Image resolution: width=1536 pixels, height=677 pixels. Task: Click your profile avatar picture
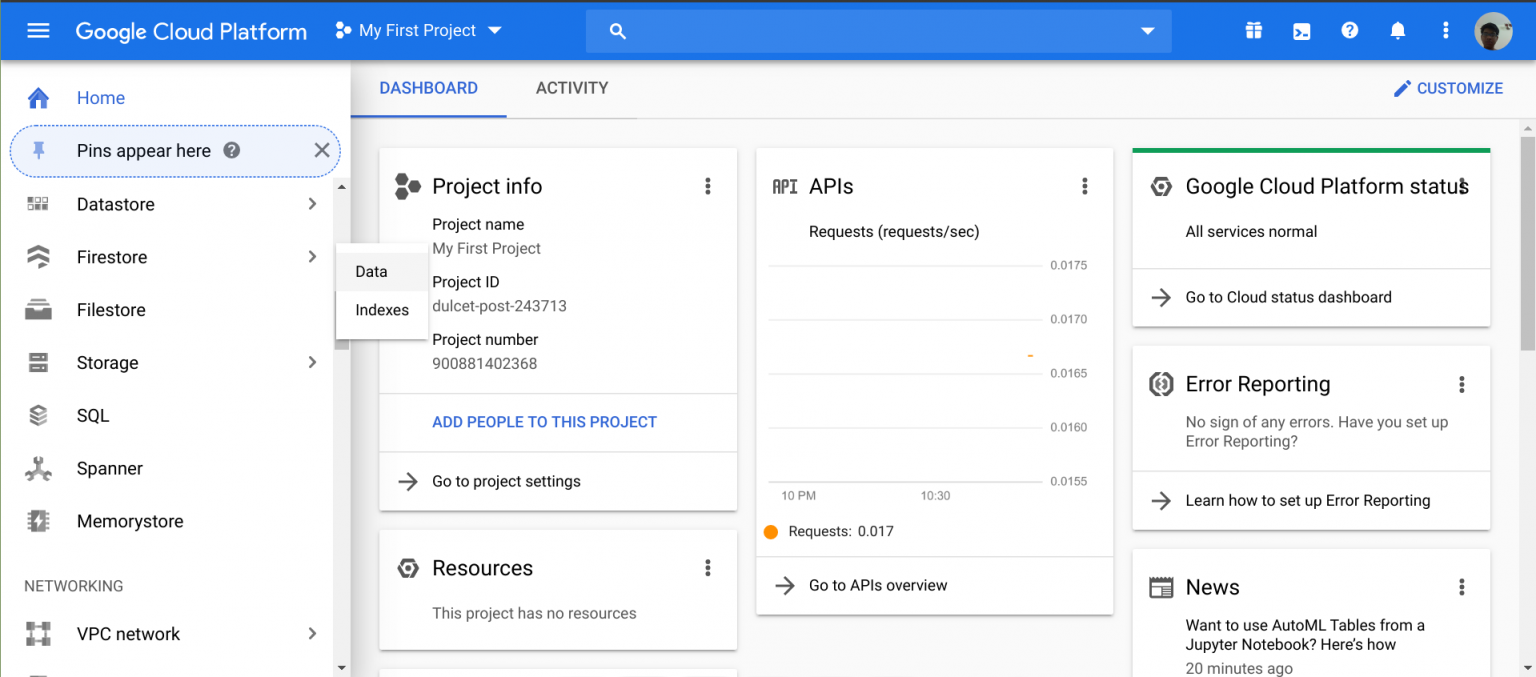[x=1493, y=31]
